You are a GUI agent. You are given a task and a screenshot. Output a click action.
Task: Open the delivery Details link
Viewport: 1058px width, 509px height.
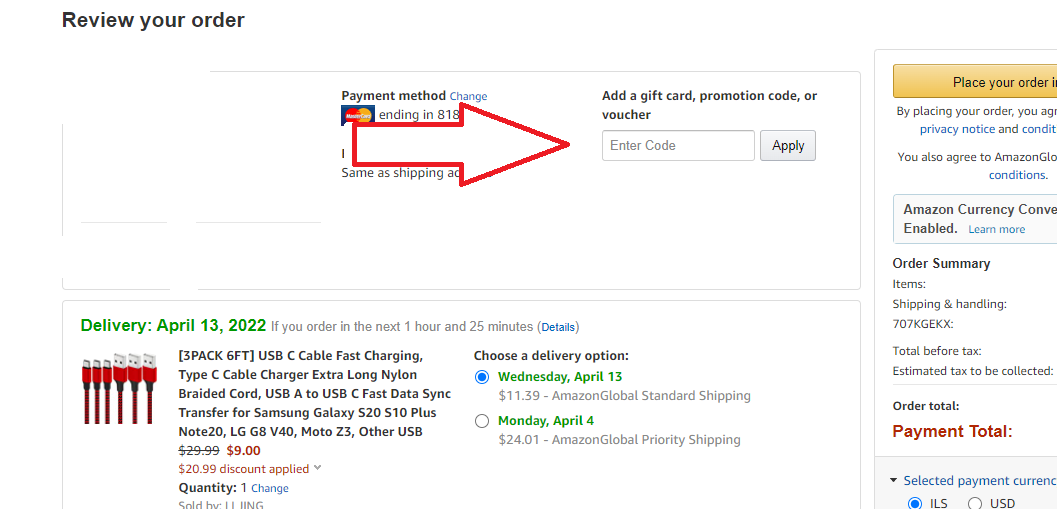click(x=558, y=327)
